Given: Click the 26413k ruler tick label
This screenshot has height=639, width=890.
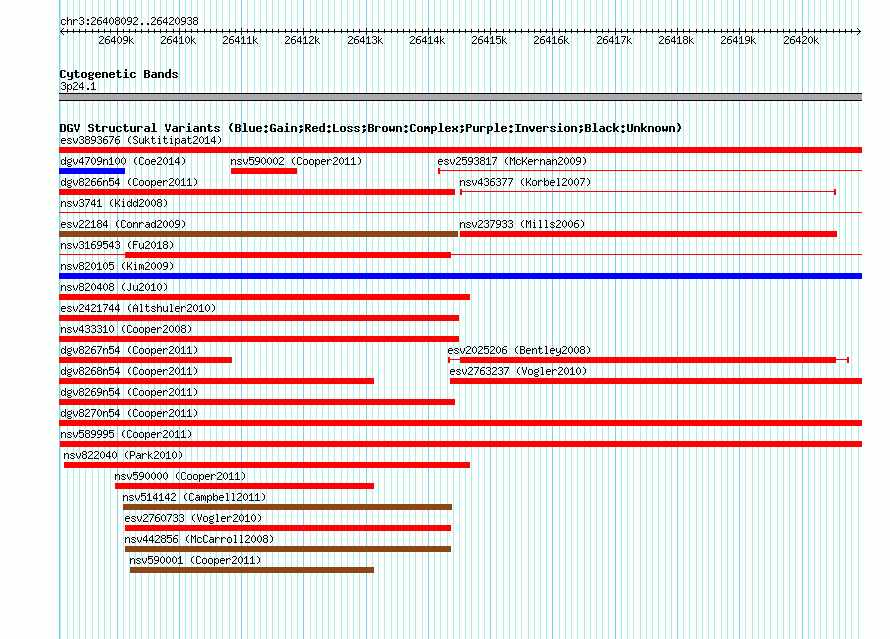Looking at the screenshot, I should [x=365, y=40].
